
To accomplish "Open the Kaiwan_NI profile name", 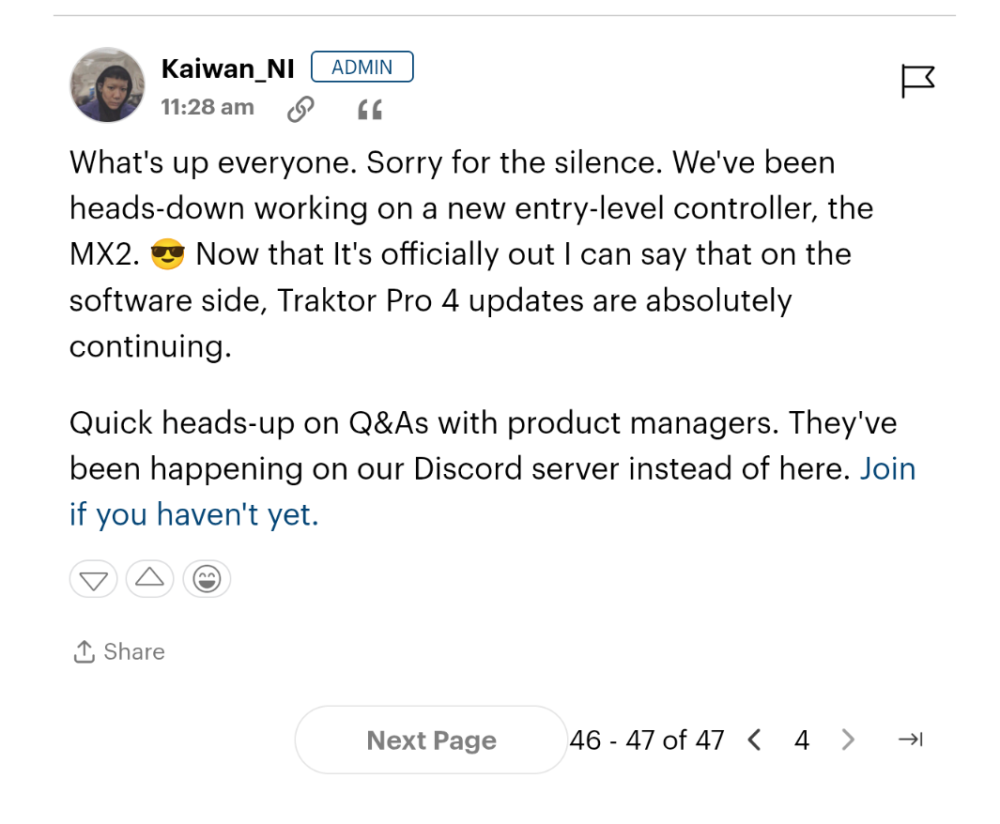I will [227, 69].
